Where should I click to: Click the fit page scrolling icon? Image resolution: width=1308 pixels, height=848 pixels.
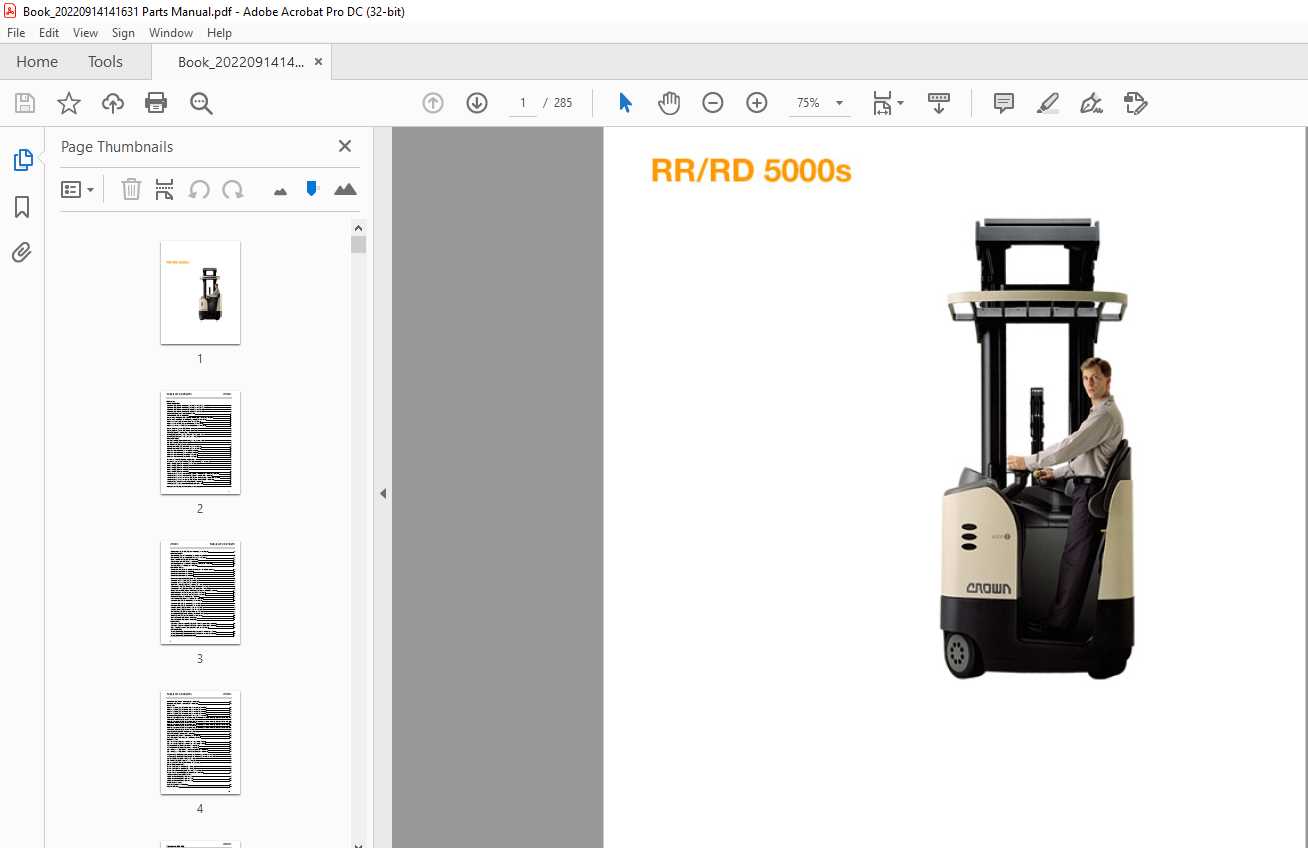(x=882, y=103)
